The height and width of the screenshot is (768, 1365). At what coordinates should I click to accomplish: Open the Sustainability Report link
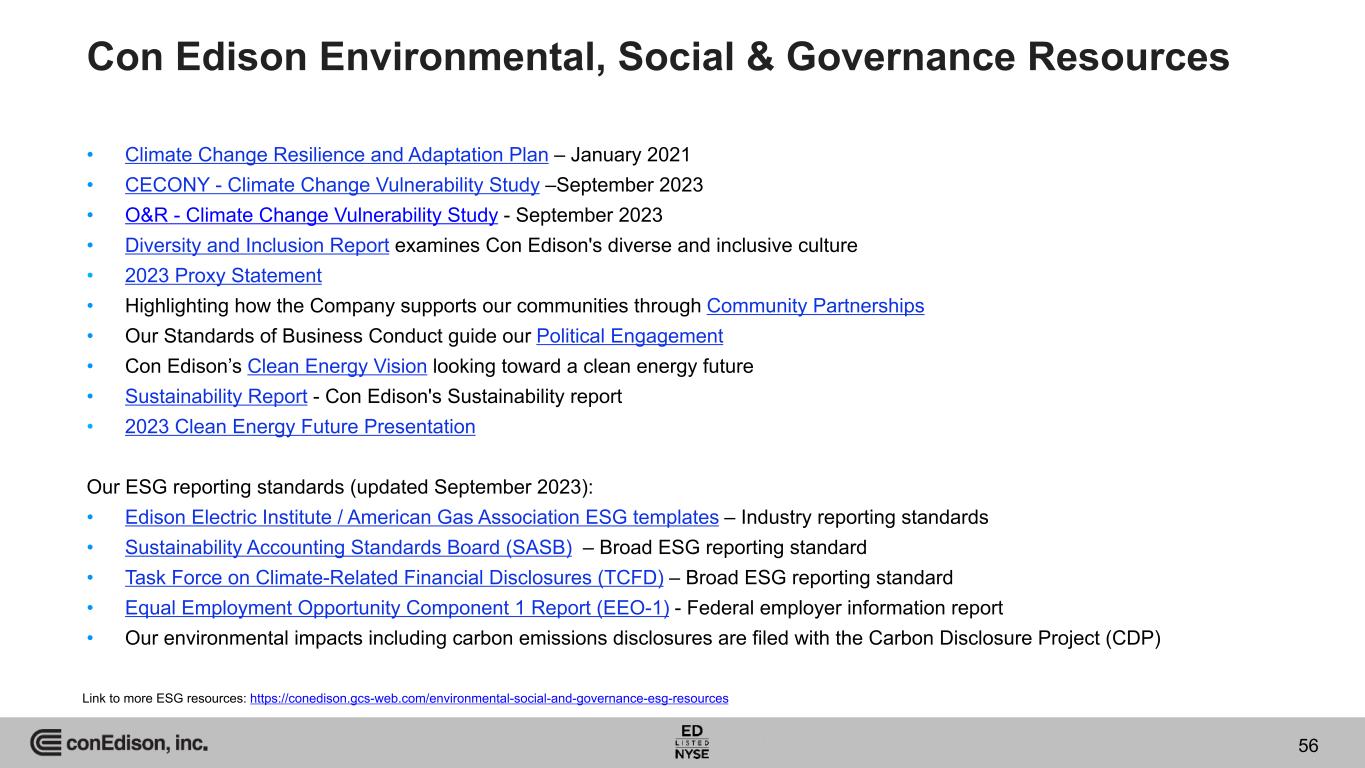click(x=216, y=396)
